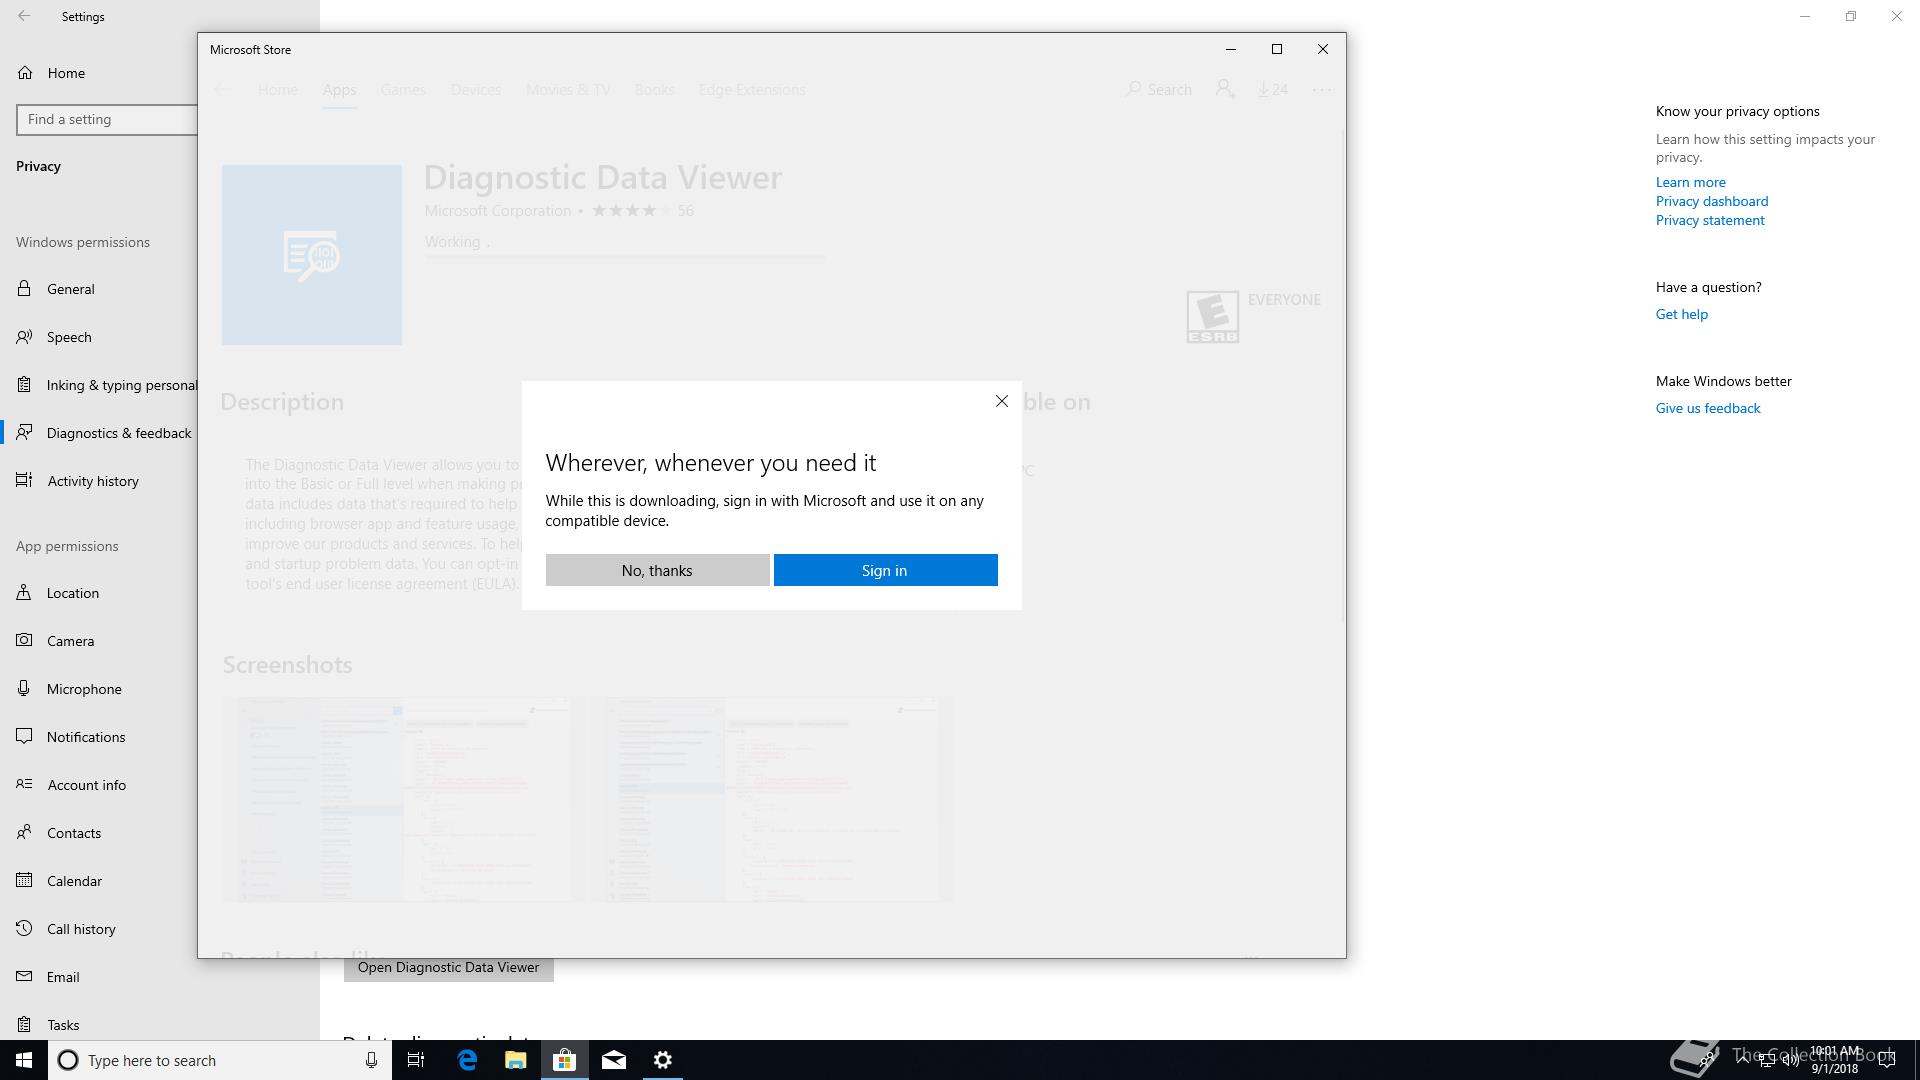The width and height of the screenshot is (1920, 1080).
Task: Click the Give us feedback link
Action: point(1707,408)
